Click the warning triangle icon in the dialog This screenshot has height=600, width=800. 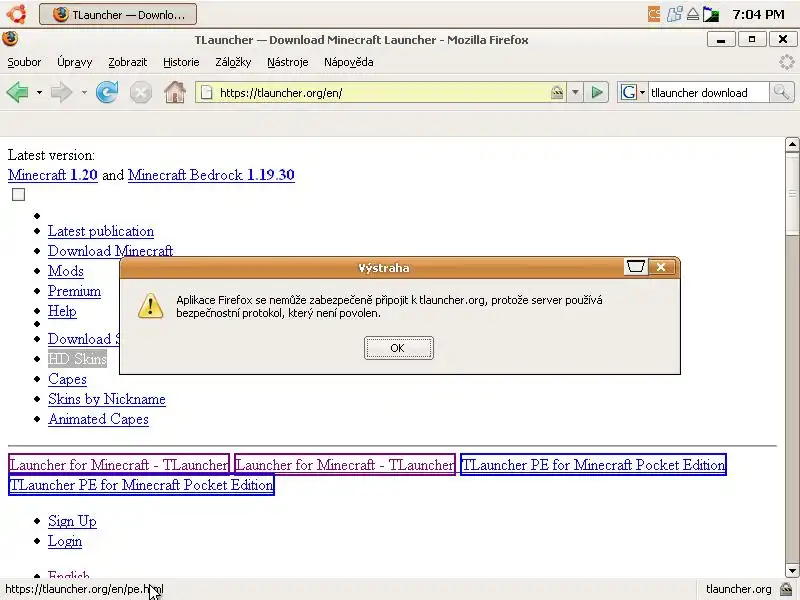pos(151,306)
